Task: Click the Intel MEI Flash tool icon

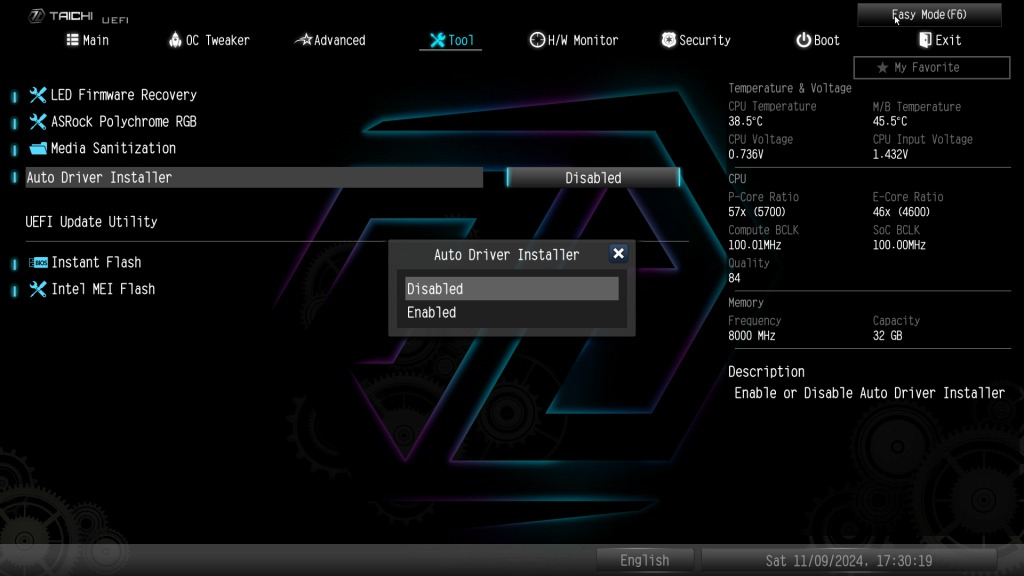Action: [37, 289]
